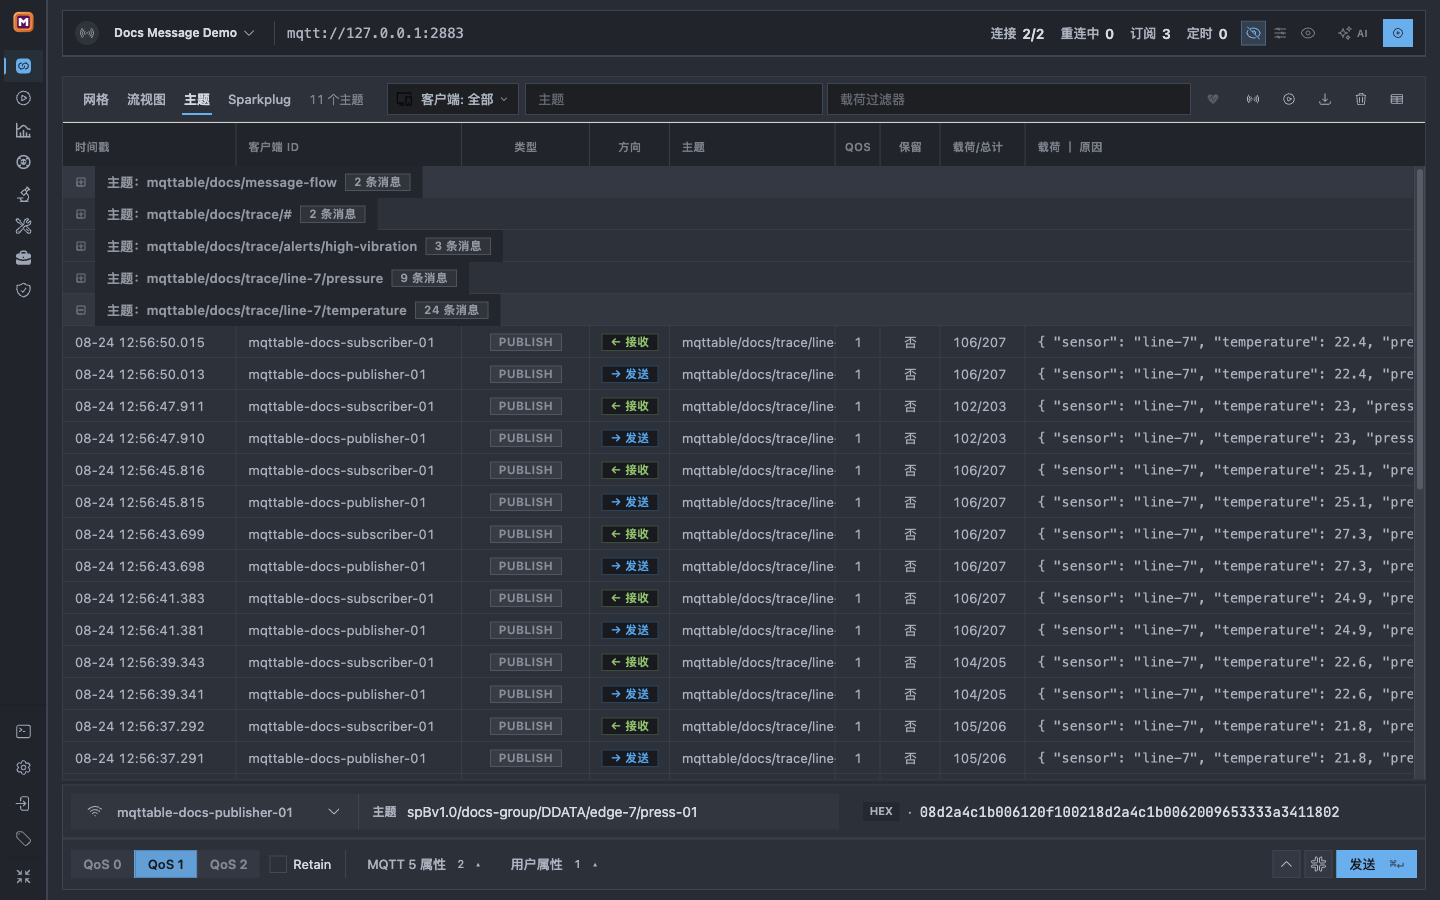Toggle the HEX payload format badge
This screenshot has height=900, width=1440.
point(881,812)
